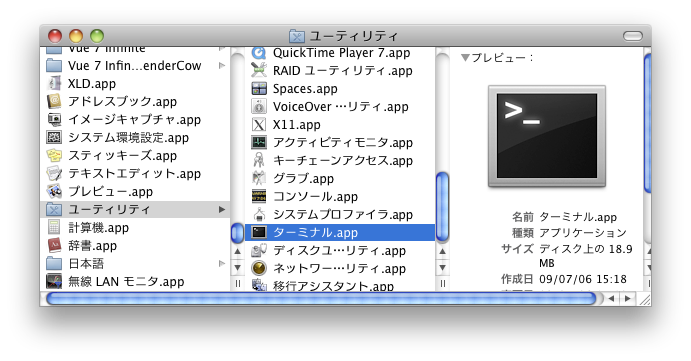
Task: Select the ディスクユーティリティ.app icon
Action: (x=259, y=251)
